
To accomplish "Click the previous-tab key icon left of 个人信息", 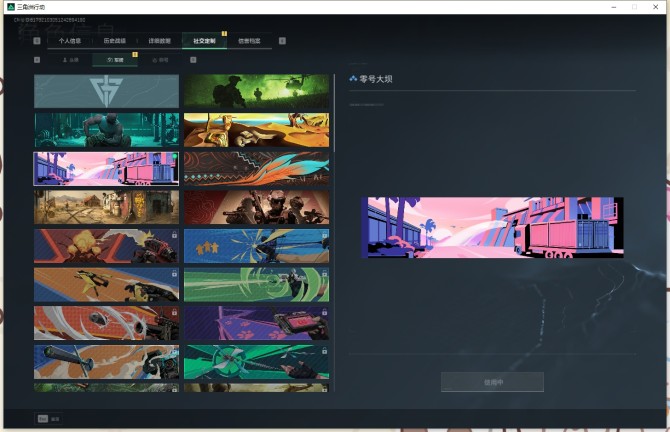I will (x=37, y=41).
